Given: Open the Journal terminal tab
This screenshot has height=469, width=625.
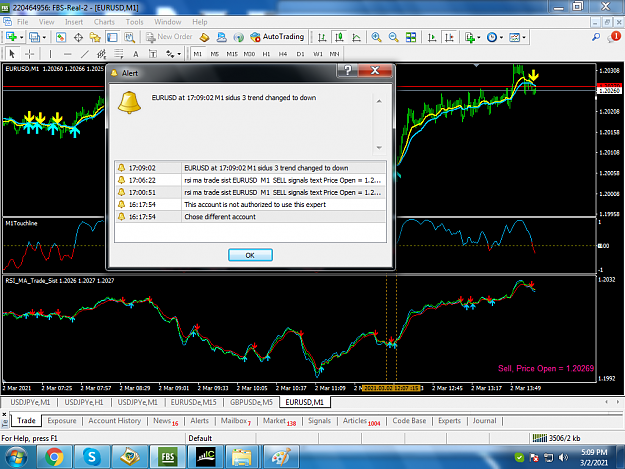Looking at the screenshot, I should [x=484, y=421].
